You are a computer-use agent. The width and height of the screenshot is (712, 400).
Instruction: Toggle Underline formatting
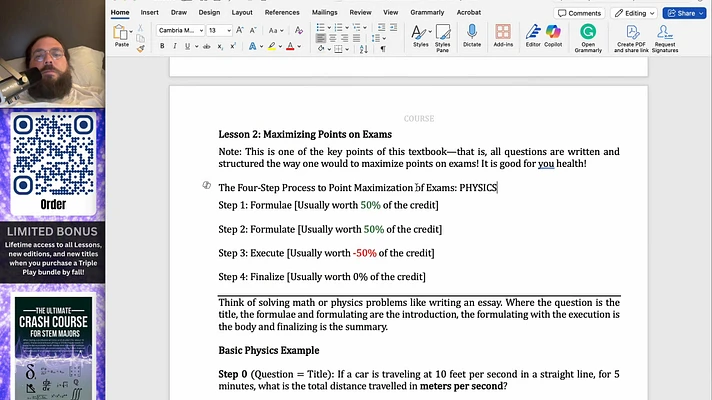click(x=187, y=46)
